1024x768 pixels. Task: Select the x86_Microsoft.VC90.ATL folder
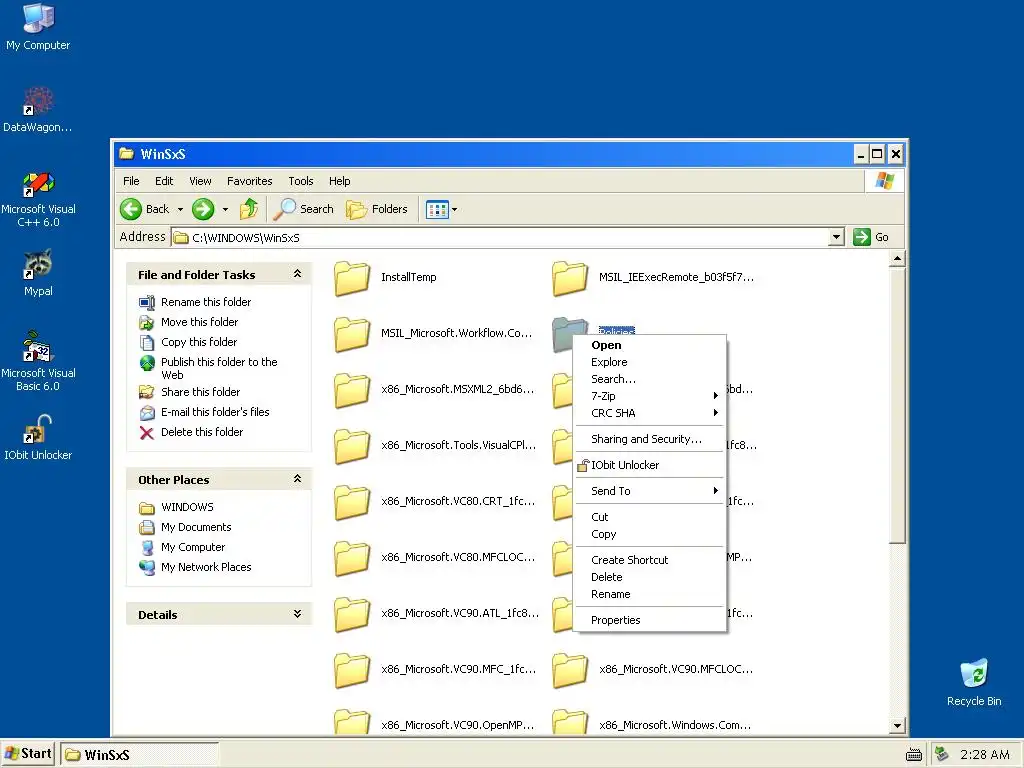click(x=436, y=614)
